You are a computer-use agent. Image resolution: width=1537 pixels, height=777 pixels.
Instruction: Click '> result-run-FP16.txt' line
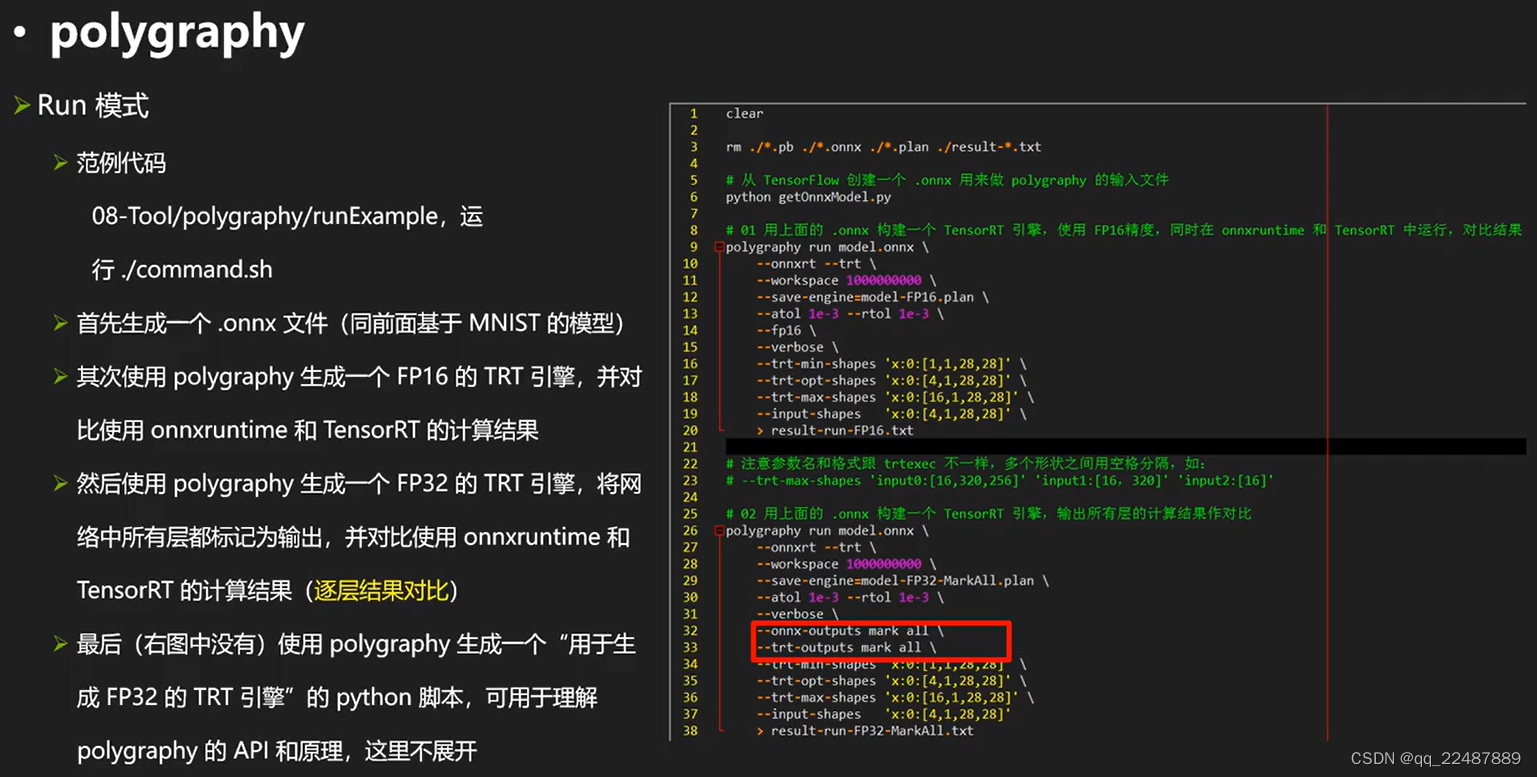pyautogui.click(x=835, y=431)
